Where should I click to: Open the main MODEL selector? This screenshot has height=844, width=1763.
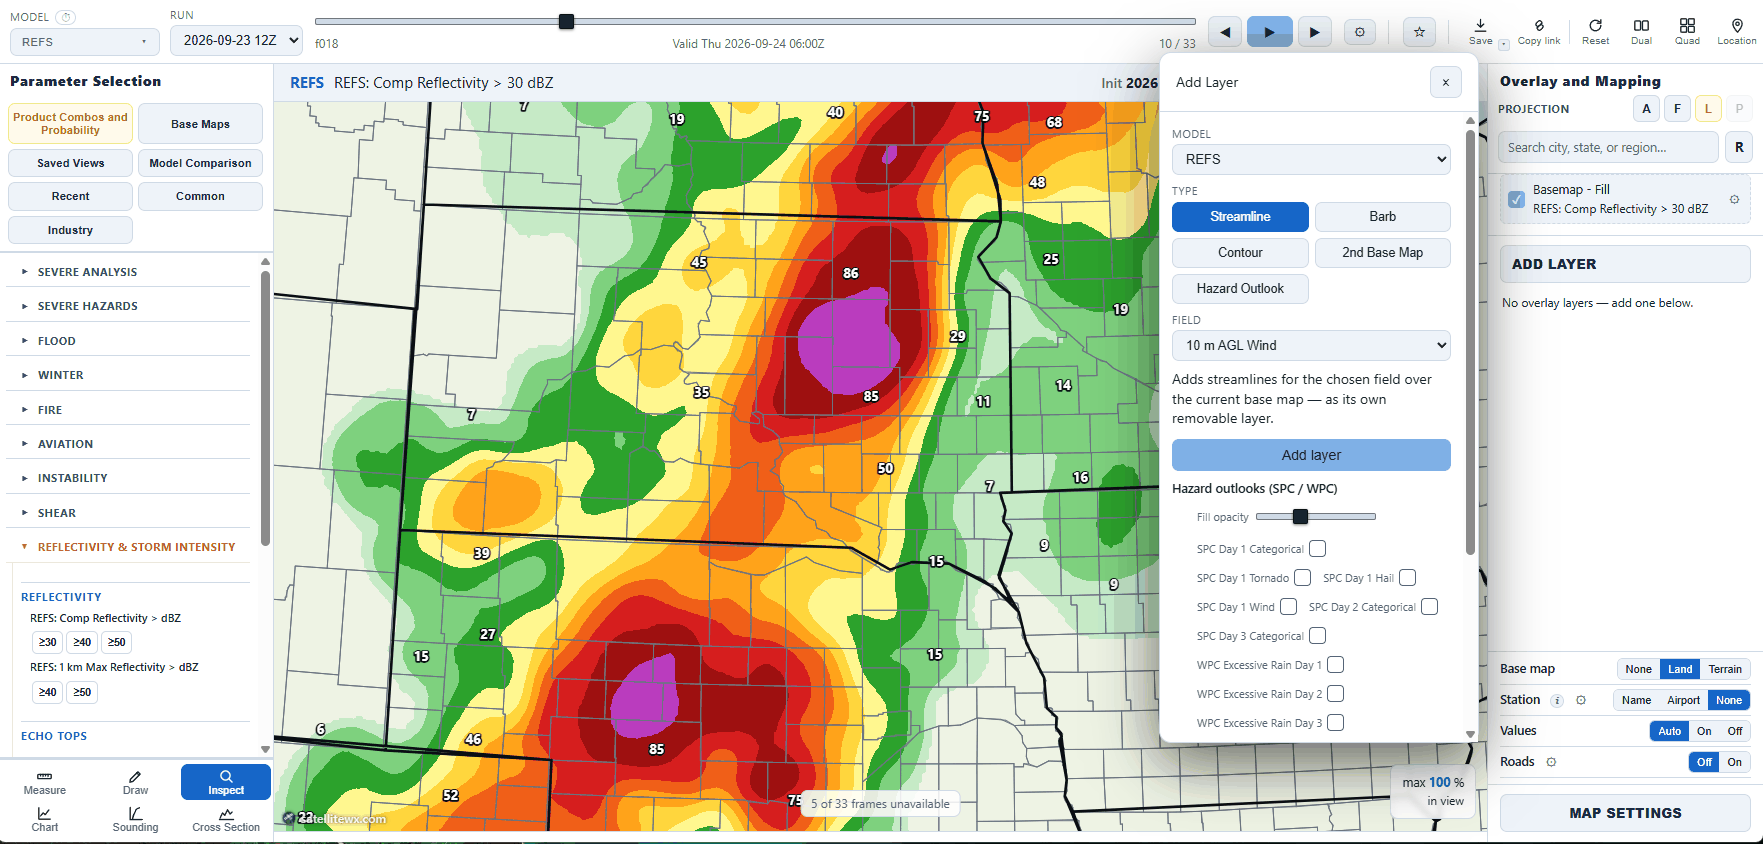(x=84, y=42)
